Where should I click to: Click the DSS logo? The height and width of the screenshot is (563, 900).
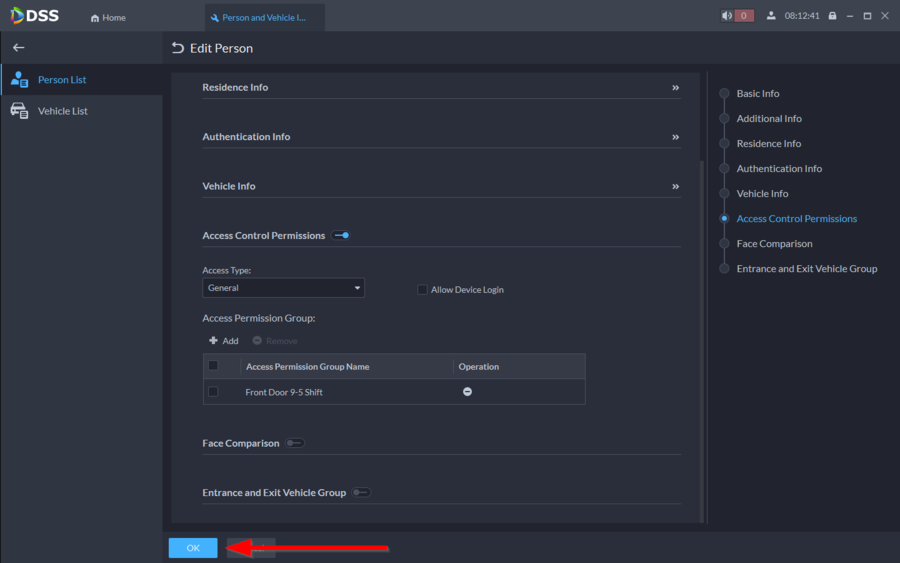coord(36,16)
